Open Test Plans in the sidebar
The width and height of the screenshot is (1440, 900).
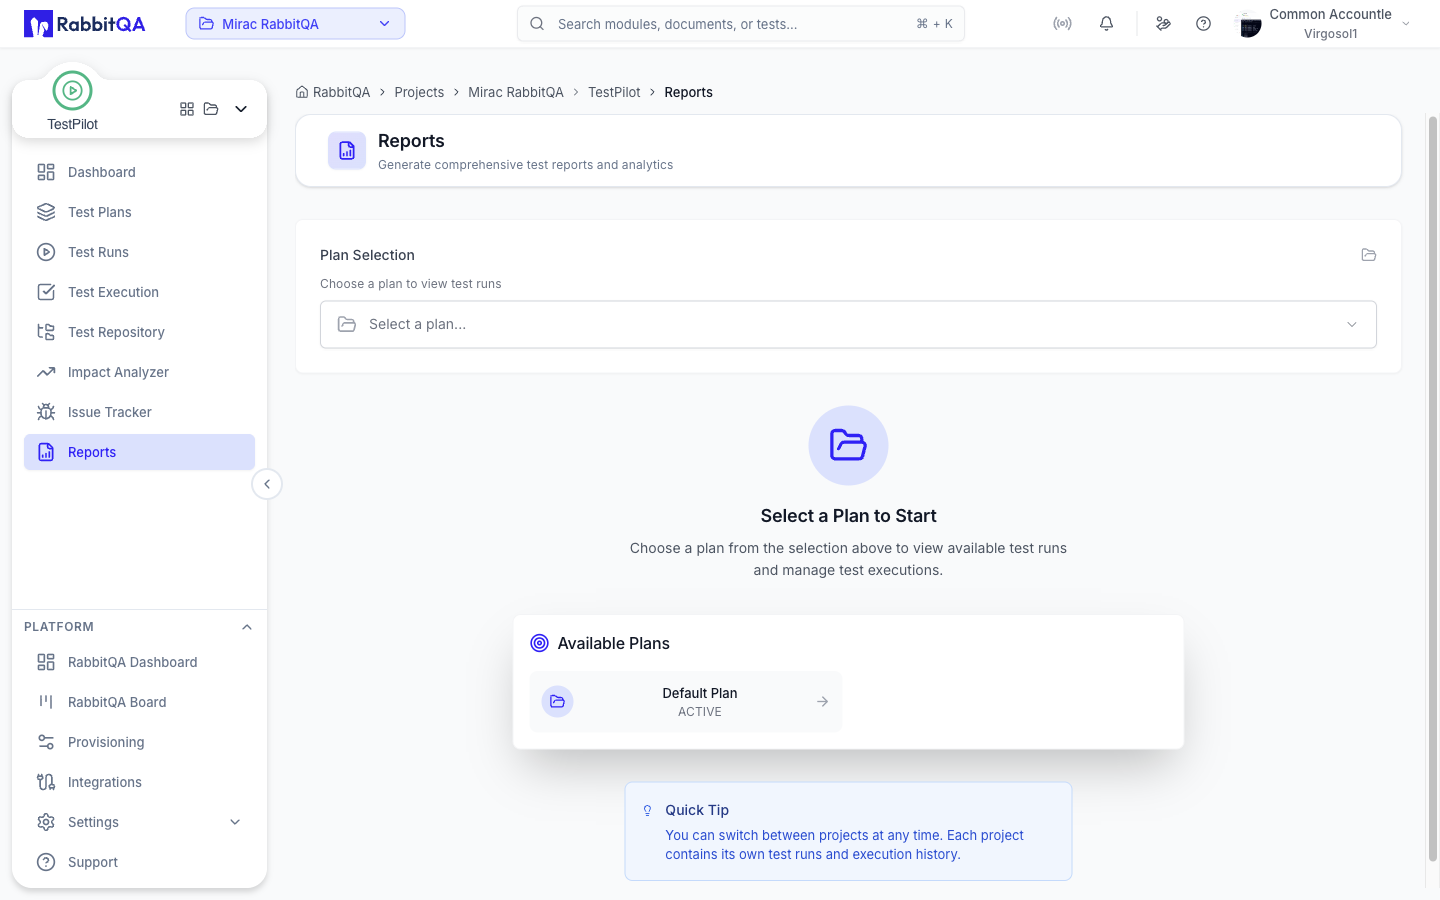click(139, 212)
